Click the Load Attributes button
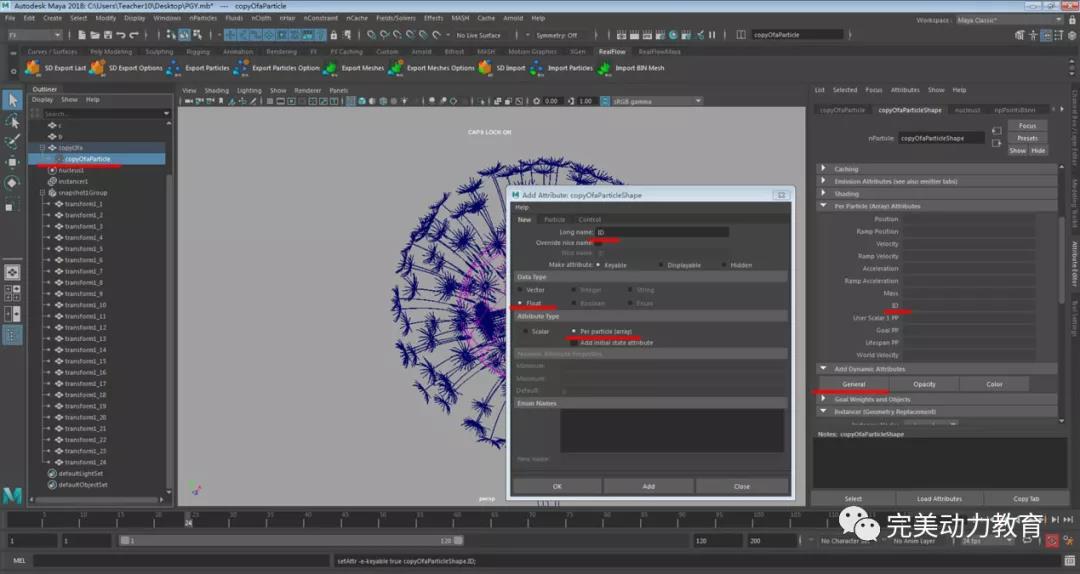This screenshot has width=1080, height=574. point(939,498)
